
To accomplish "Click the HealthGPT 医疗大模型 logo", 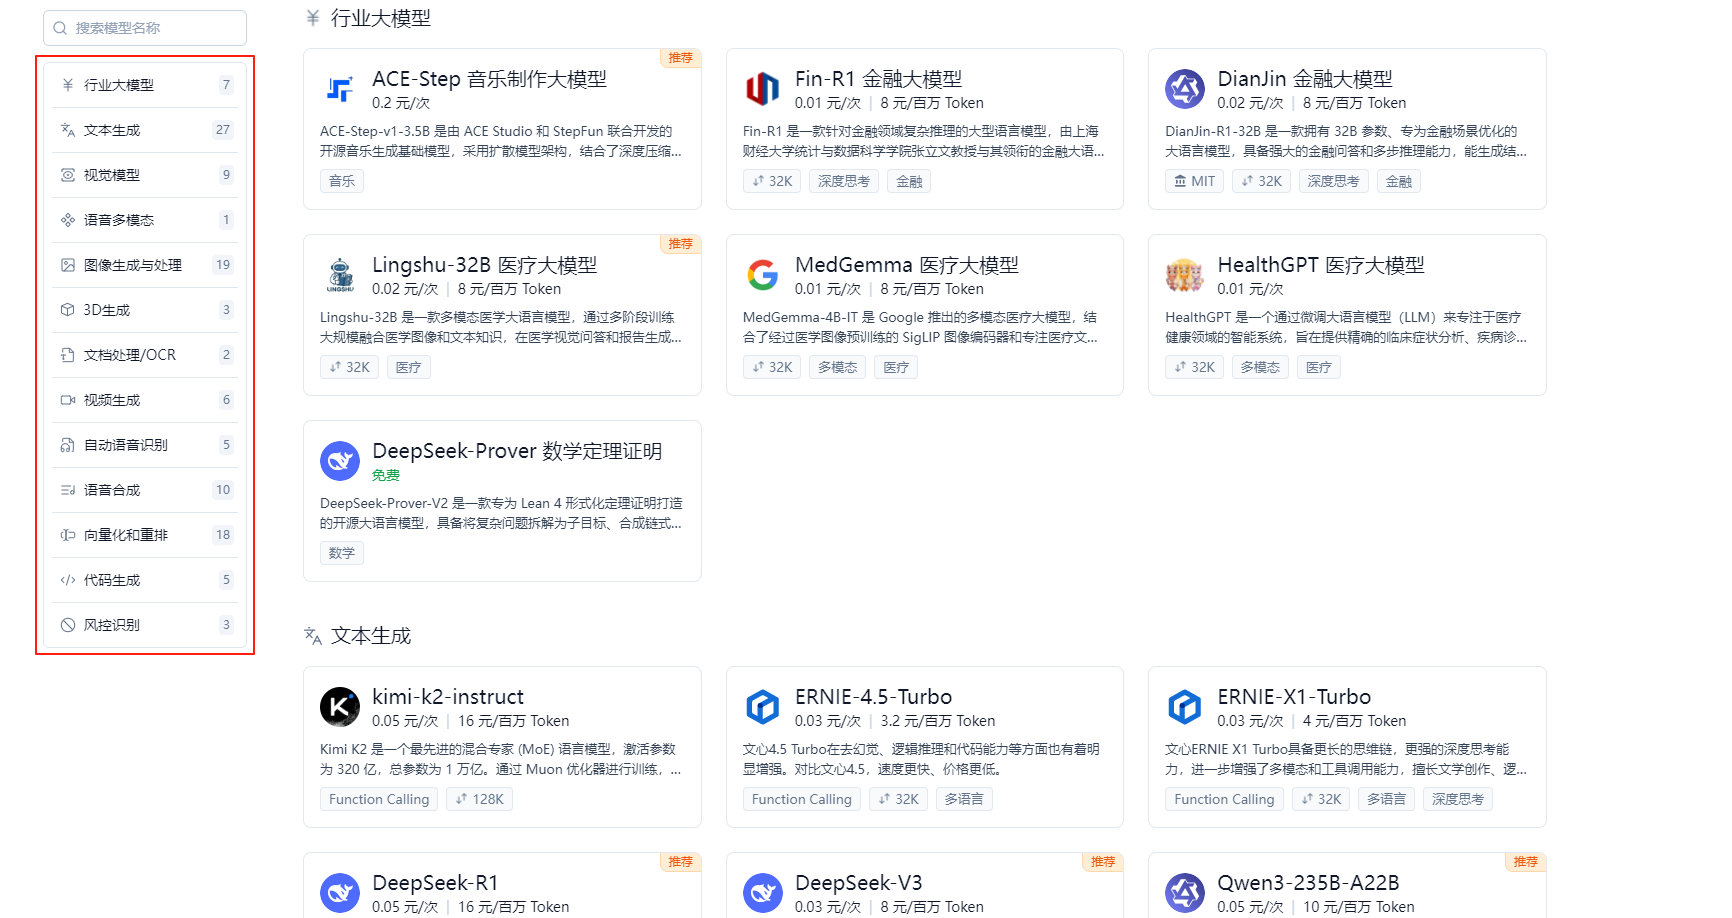I will pos(1185,275).
